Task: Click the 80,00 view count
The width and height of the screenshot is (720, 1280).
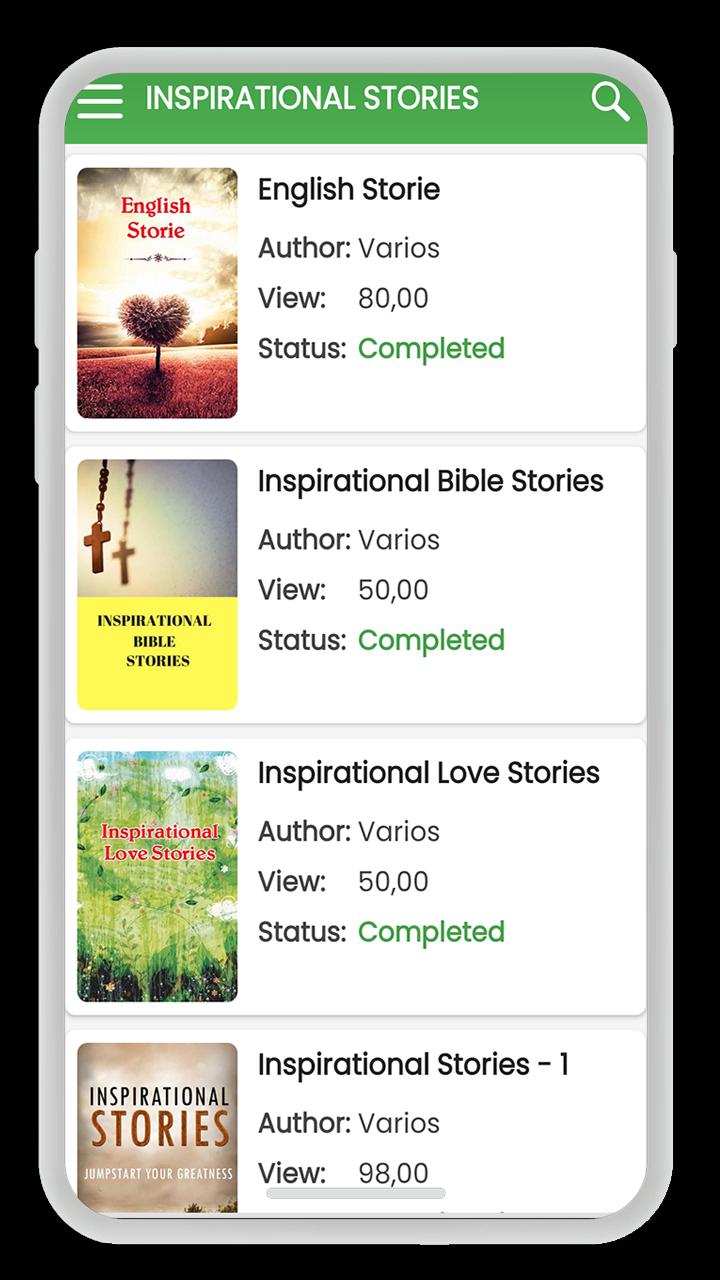Action: pos(393,298)
